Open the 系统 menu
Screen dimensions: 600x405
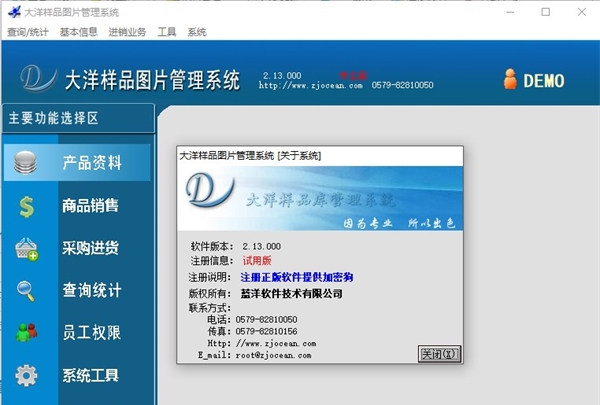[x=197, y=32]
